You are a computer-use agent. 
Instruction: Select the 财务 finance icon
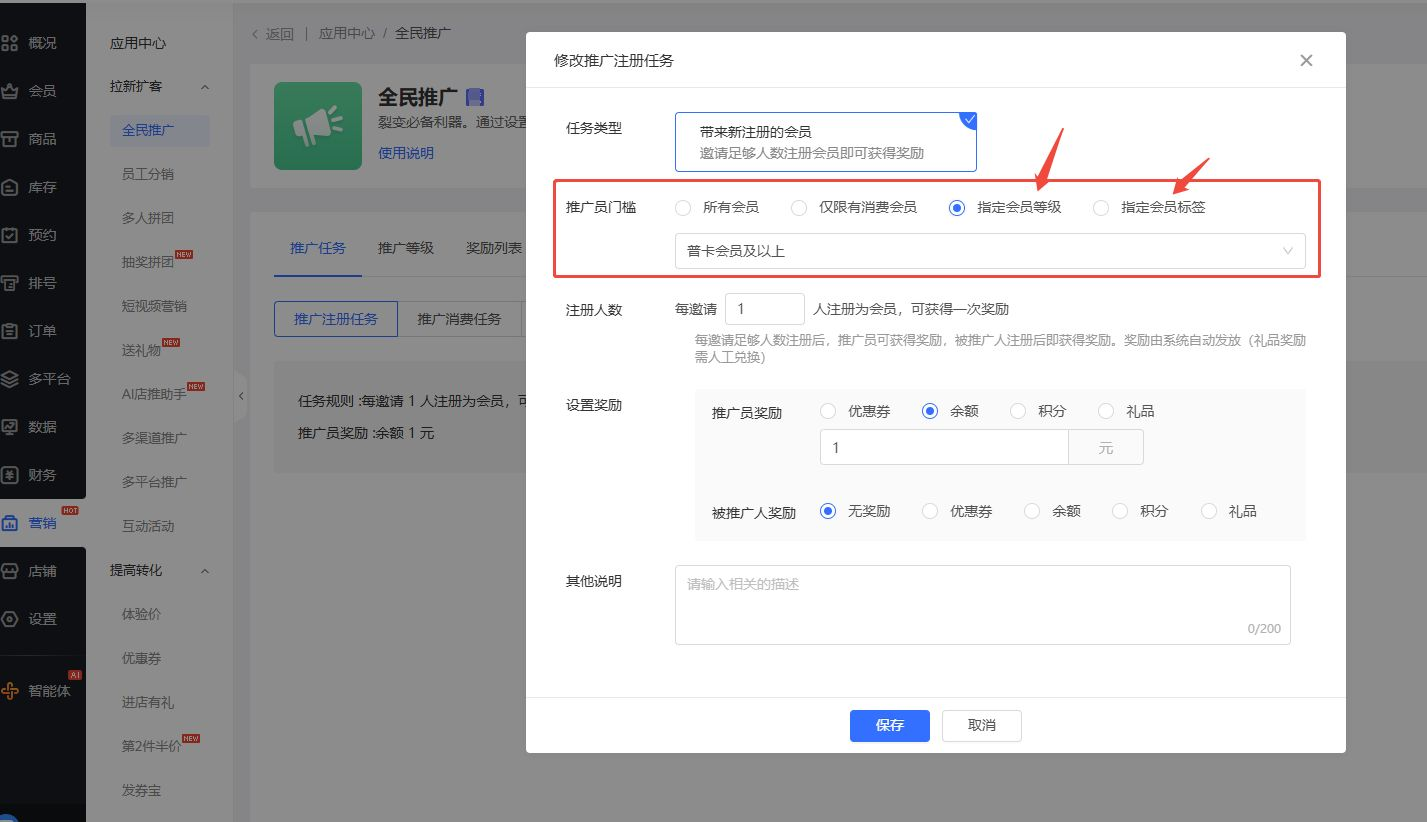(x=43, y=474)
